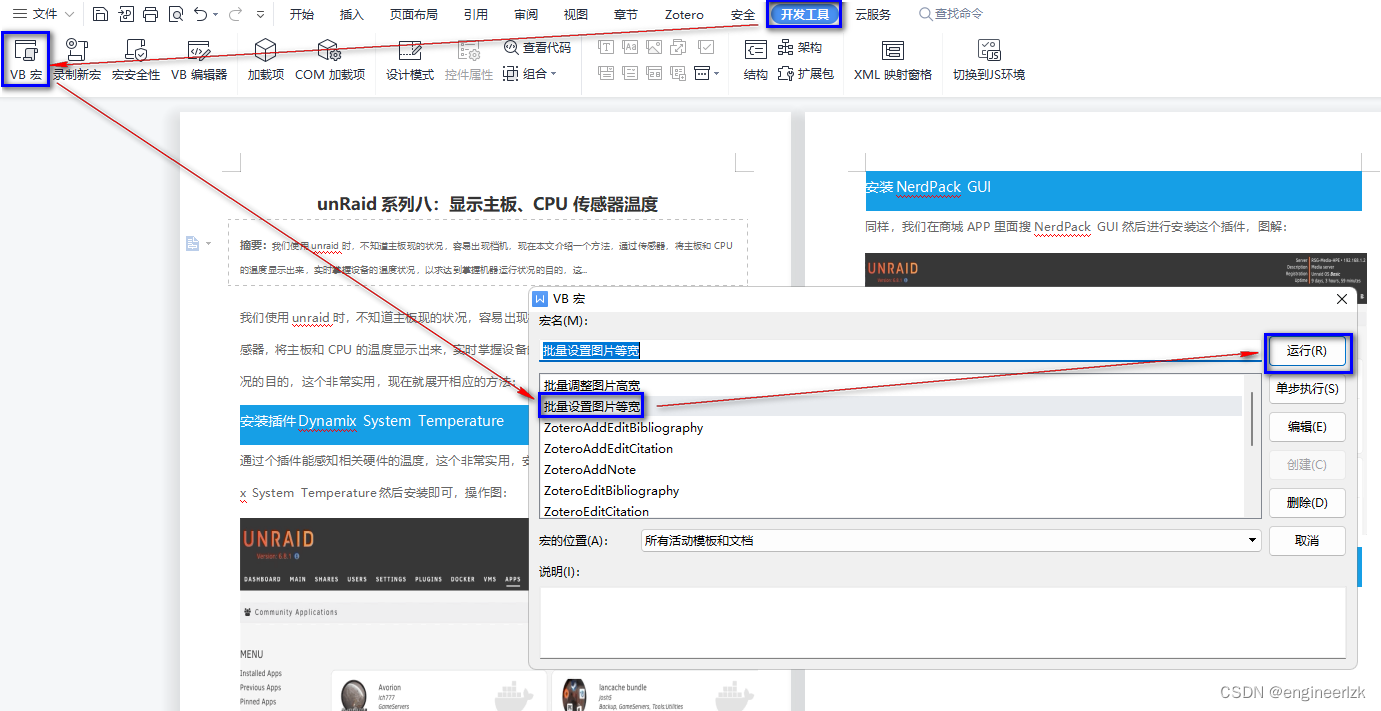The image size is (1381, 711).
Task: Click 查找命令 search command box
Action: [x=950, y=14]
